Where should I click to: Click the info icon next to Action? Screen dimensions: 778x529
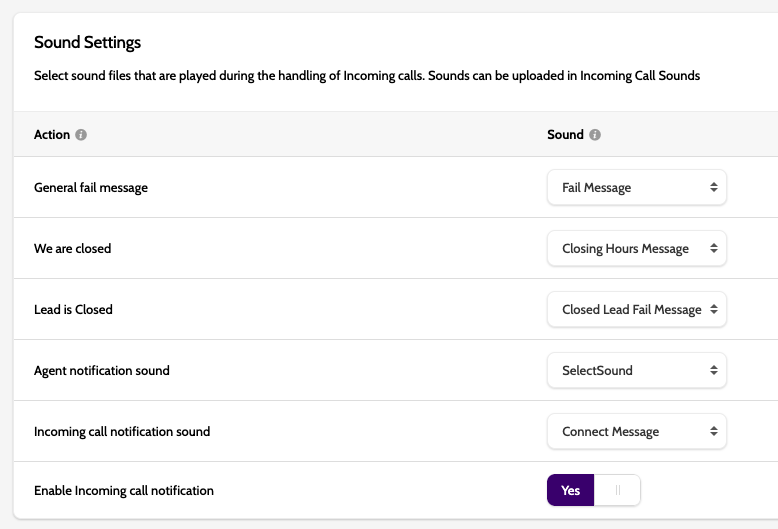81,135
